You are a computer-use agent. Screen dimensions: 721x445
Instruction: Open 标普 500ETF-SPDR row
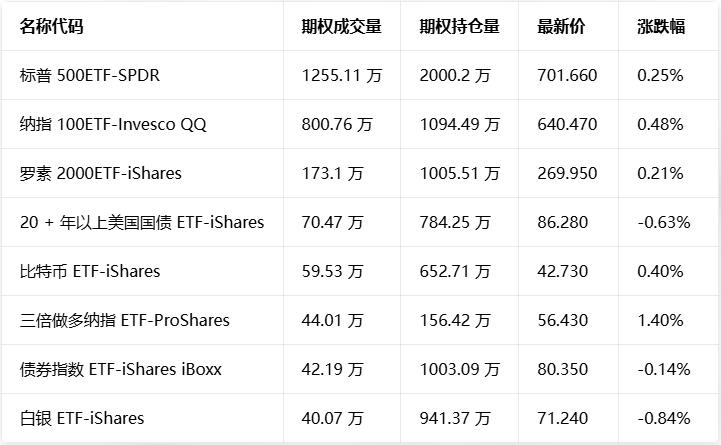(90, 76)
